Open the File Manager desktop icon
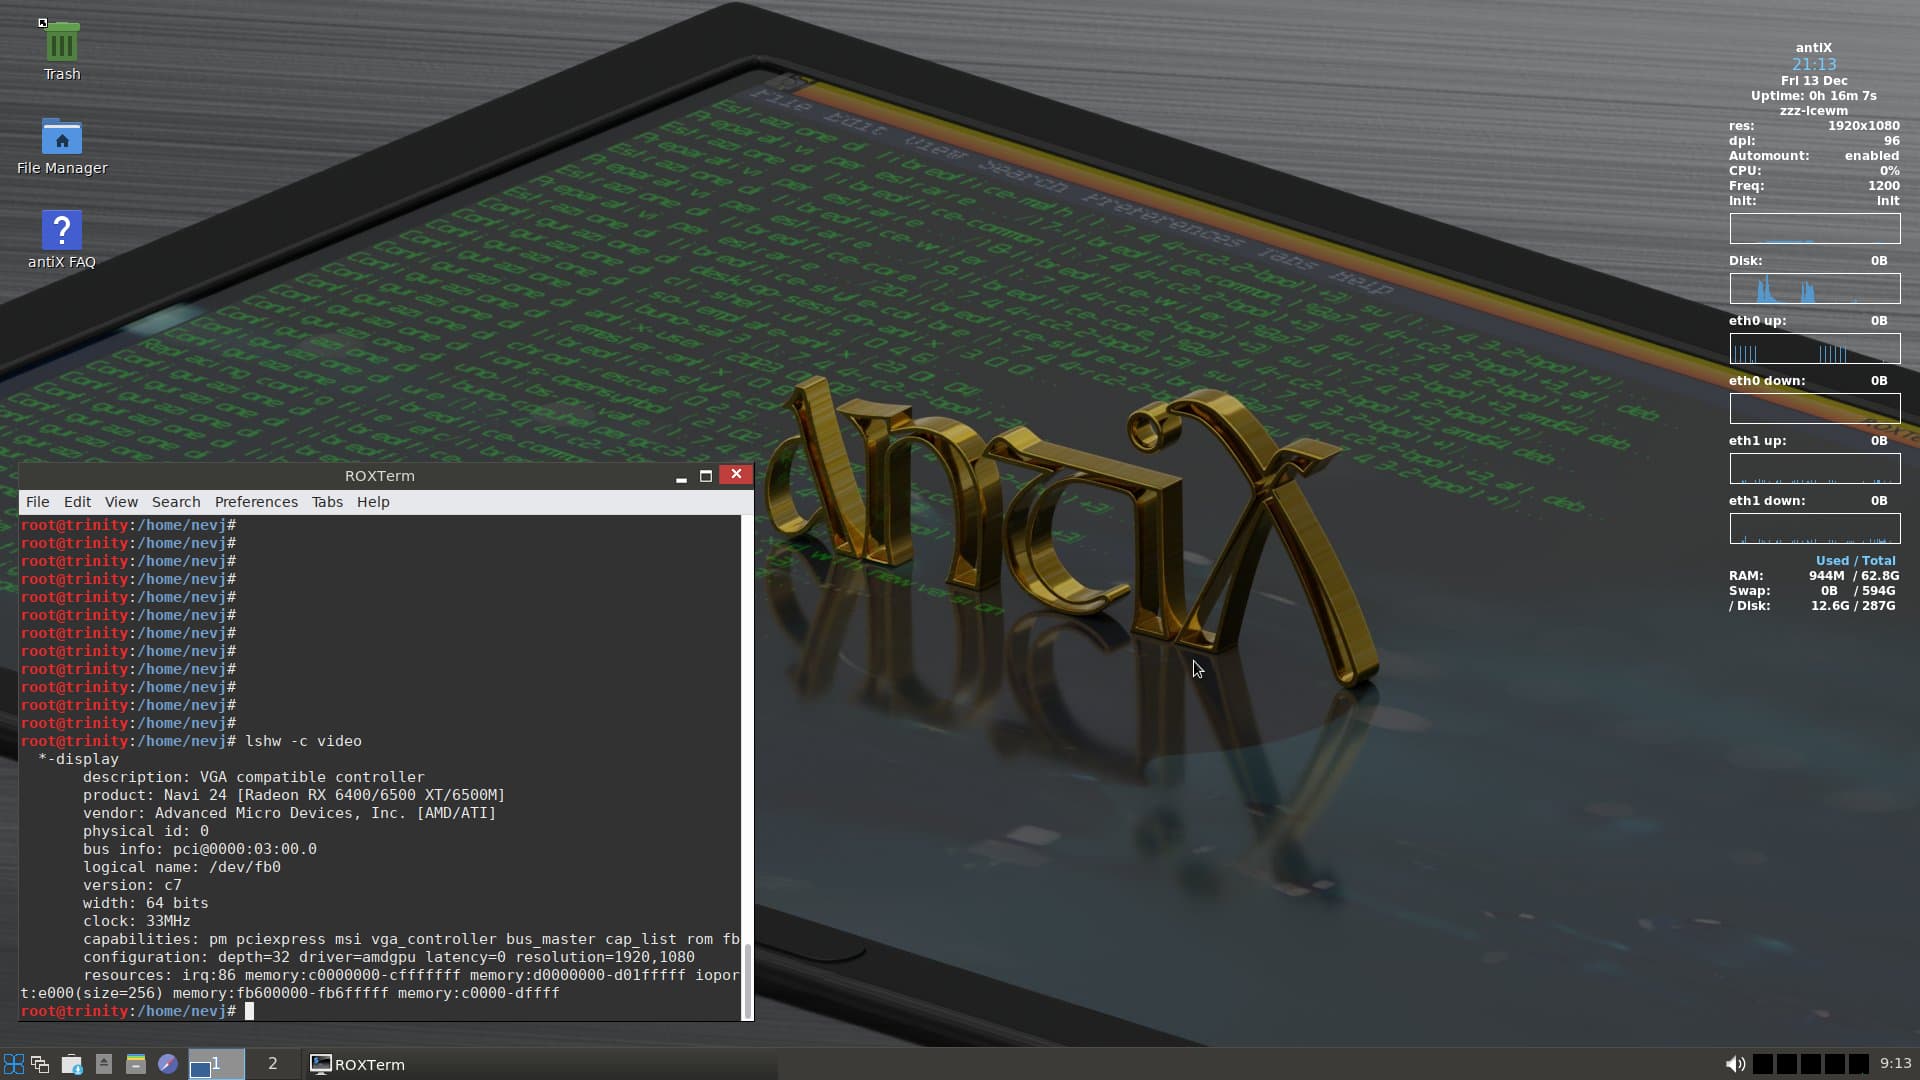 click(61, 137)
